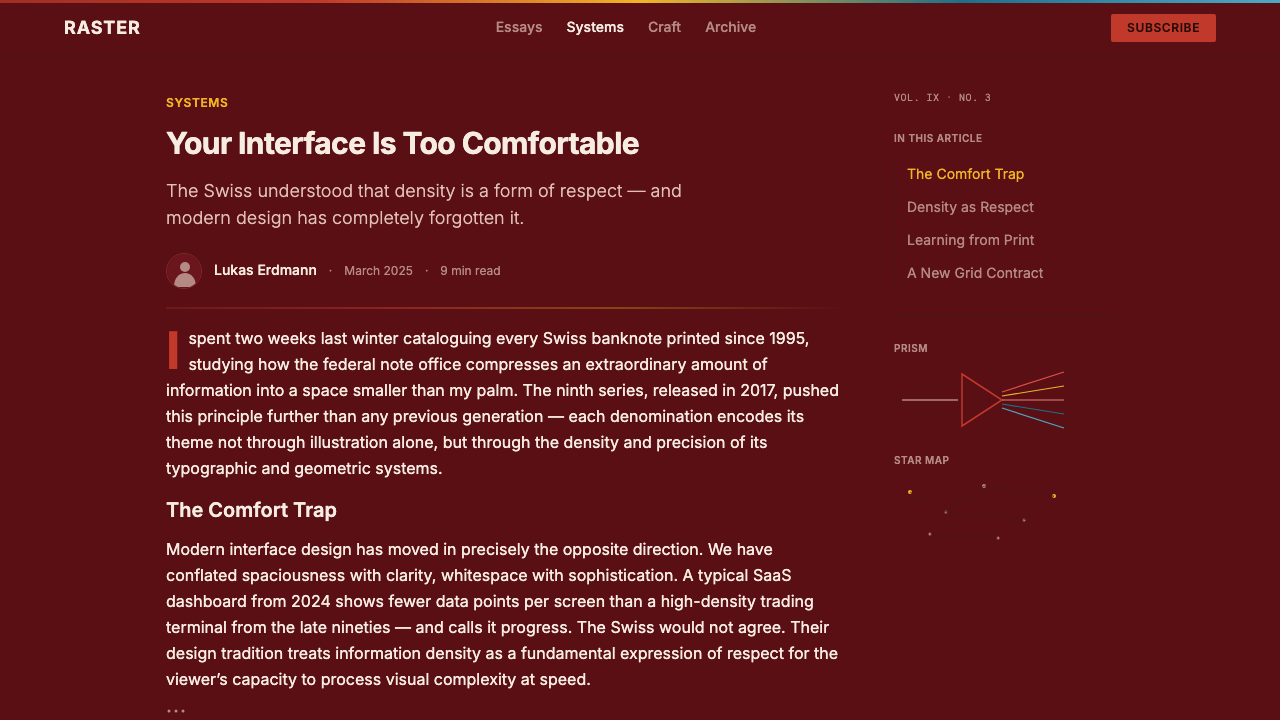Viewport: 1280px width, 720px height.
Task: Jump to Density as Respect section
Action: (x=970, y=207)
